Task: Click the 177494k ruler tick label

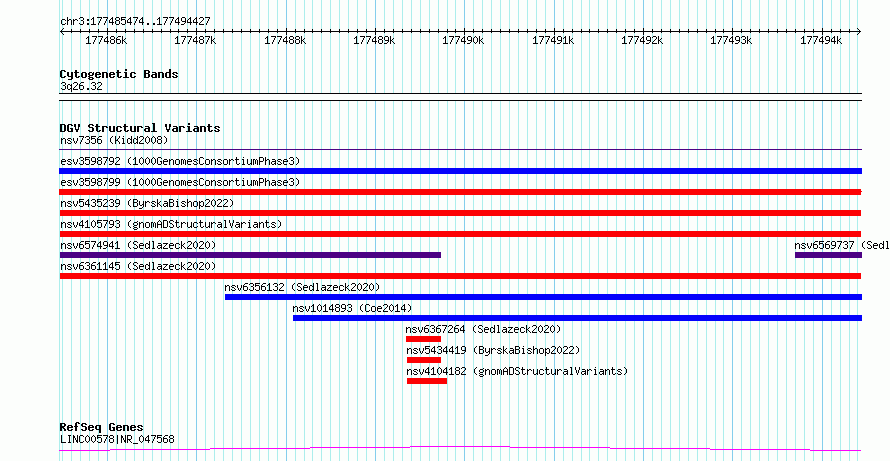Action: [821, 40]
